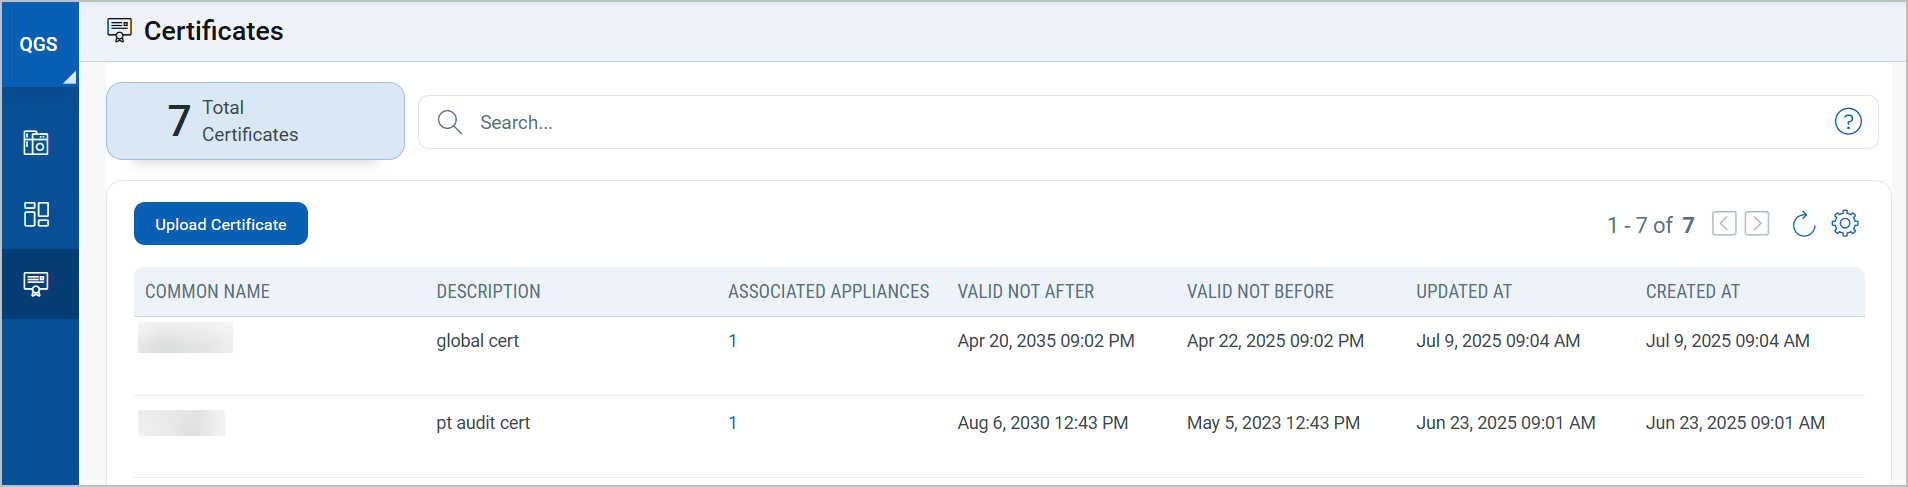Type in the Search field
Screen dimensions: 1908x487
pyautogui.click(x=1100, y=122)
